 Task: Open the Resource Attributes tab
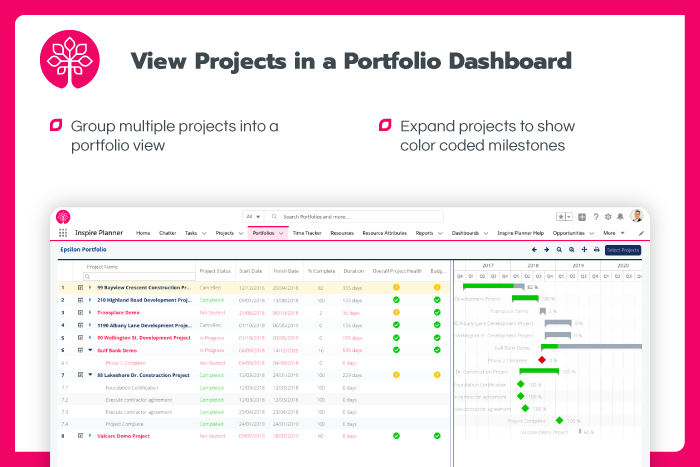[x=384, y=233]
